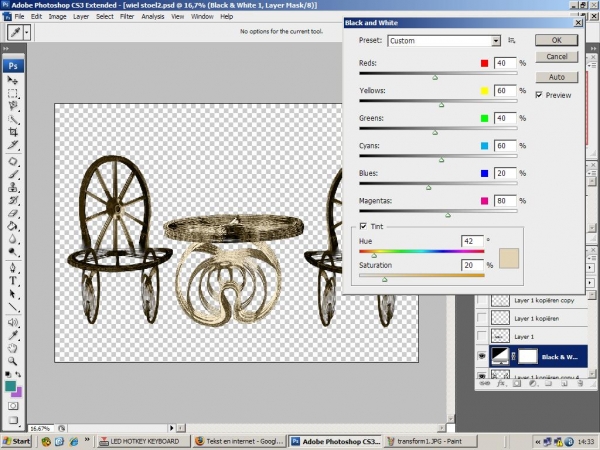The image size is (600, 450).
Task: Expand the collapsed toolbox double-arrow
Action: click(6, 49)
